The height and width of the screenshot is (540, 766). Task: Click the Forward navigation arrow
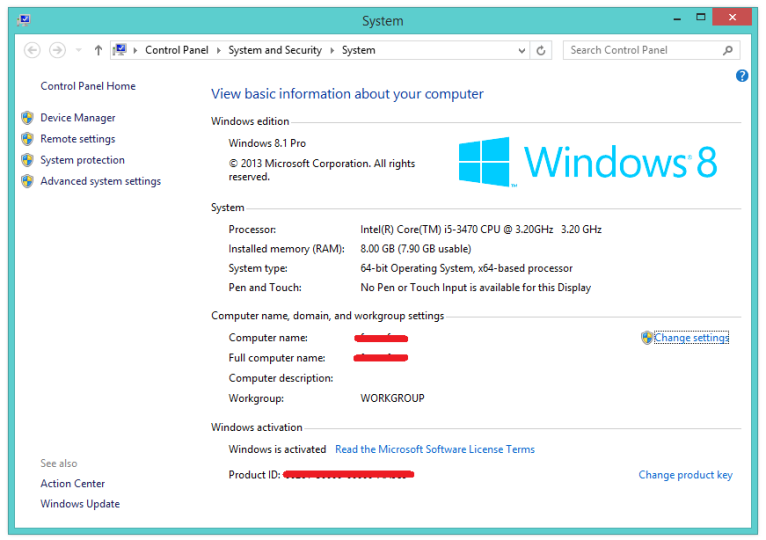58,50
